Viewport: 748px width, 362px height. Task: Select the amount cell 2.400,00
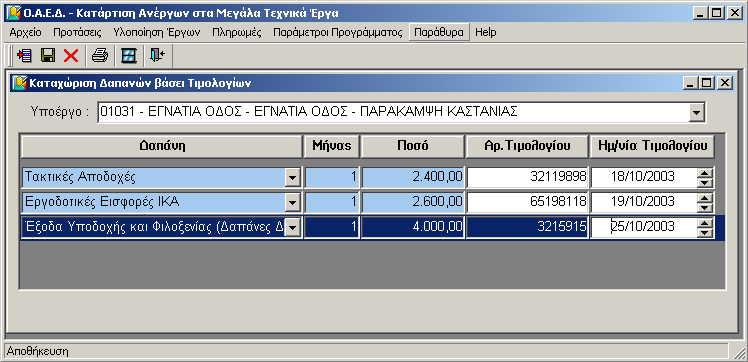point(413,177)
